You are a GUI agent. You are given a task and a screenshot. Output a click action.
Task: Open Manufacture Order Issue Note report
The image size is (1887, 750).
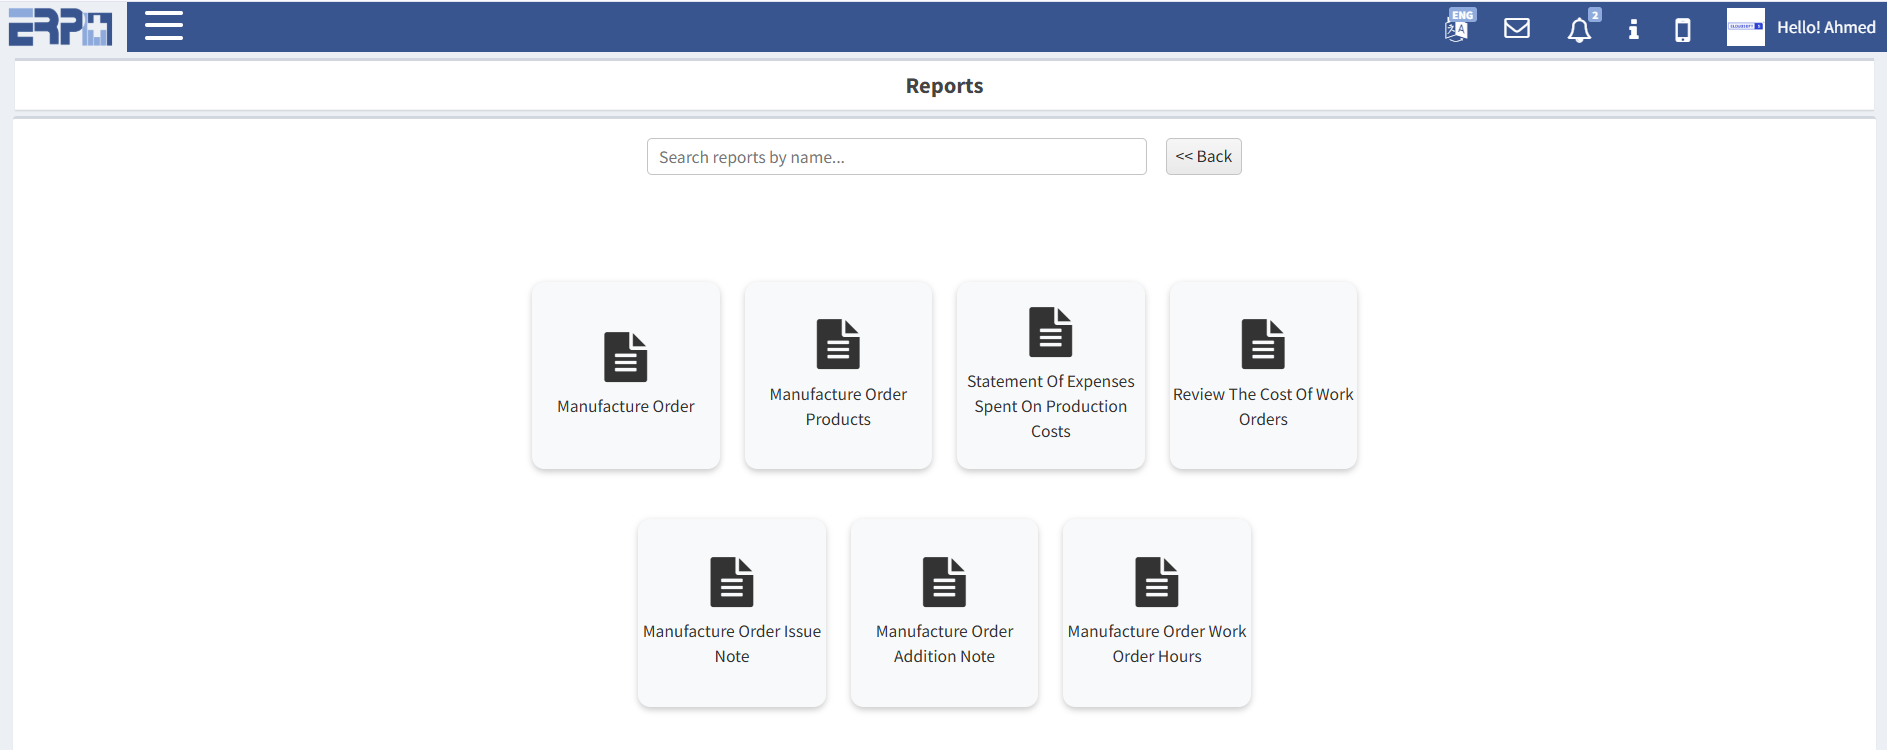click(x=732, y=643)
